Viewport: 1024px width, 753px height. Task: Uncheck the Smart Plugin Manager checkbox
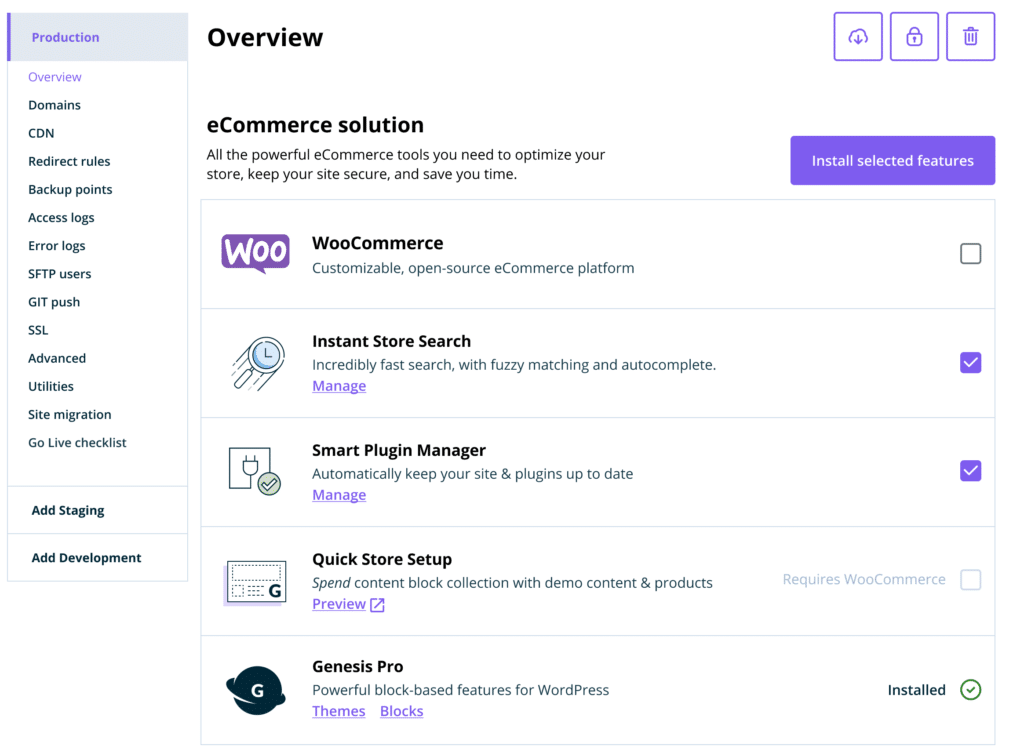[970, 471]
